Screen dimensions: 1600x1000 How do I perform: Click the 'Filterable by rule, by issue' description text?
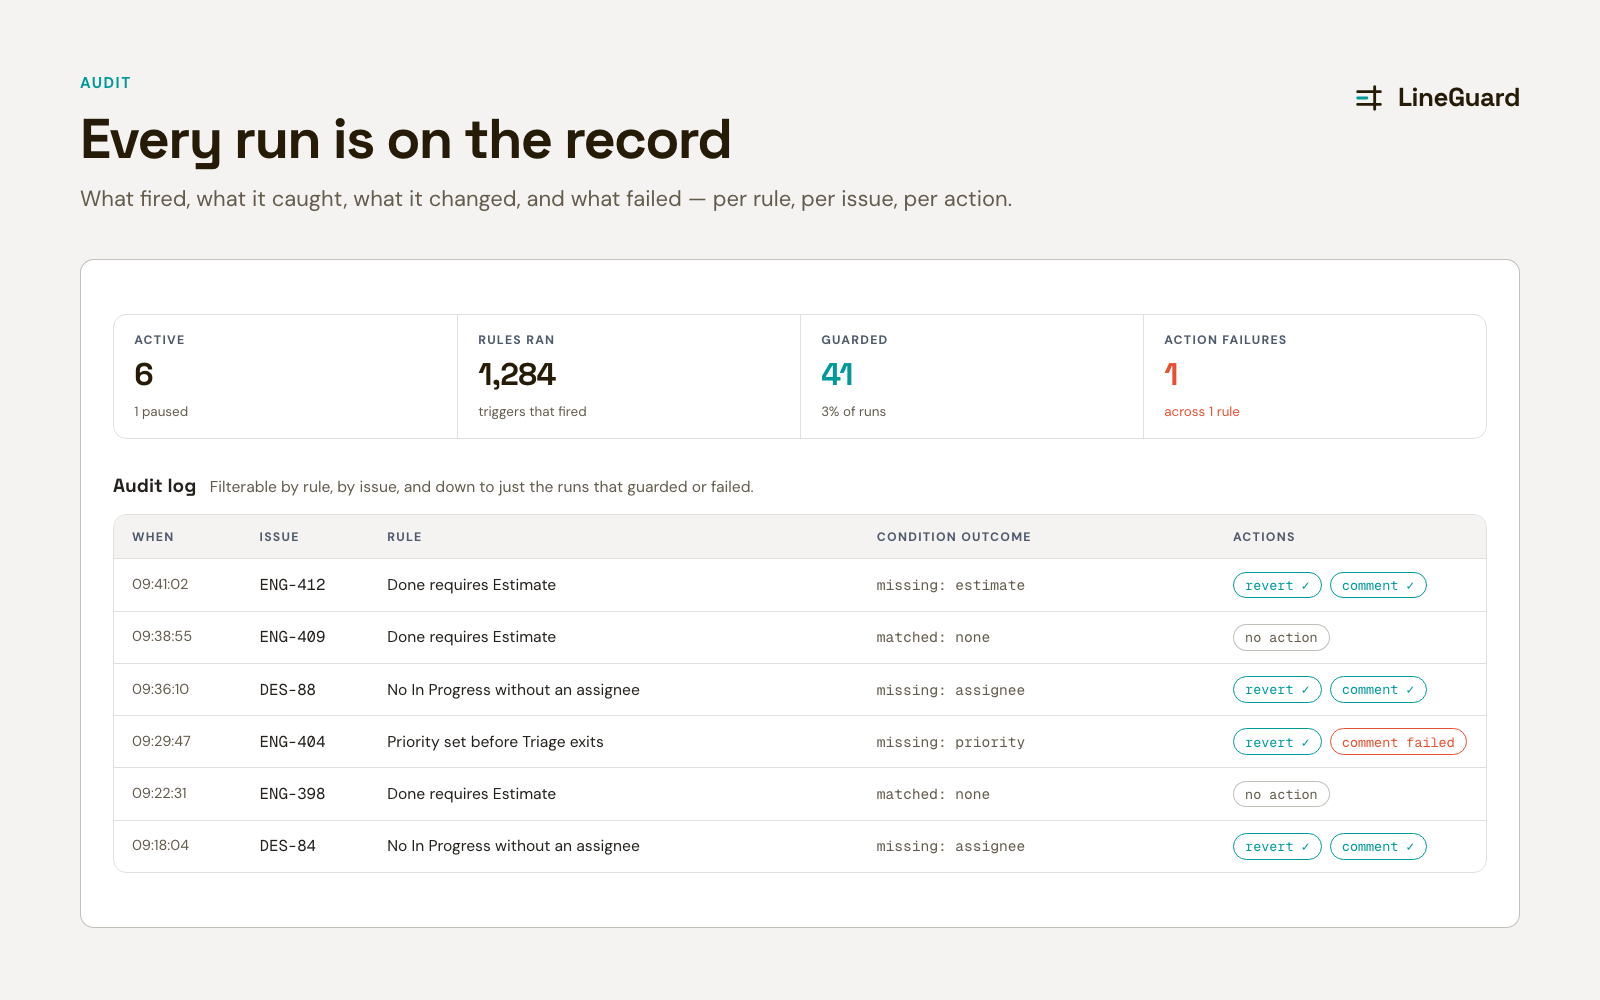click(x=481, y=487)
